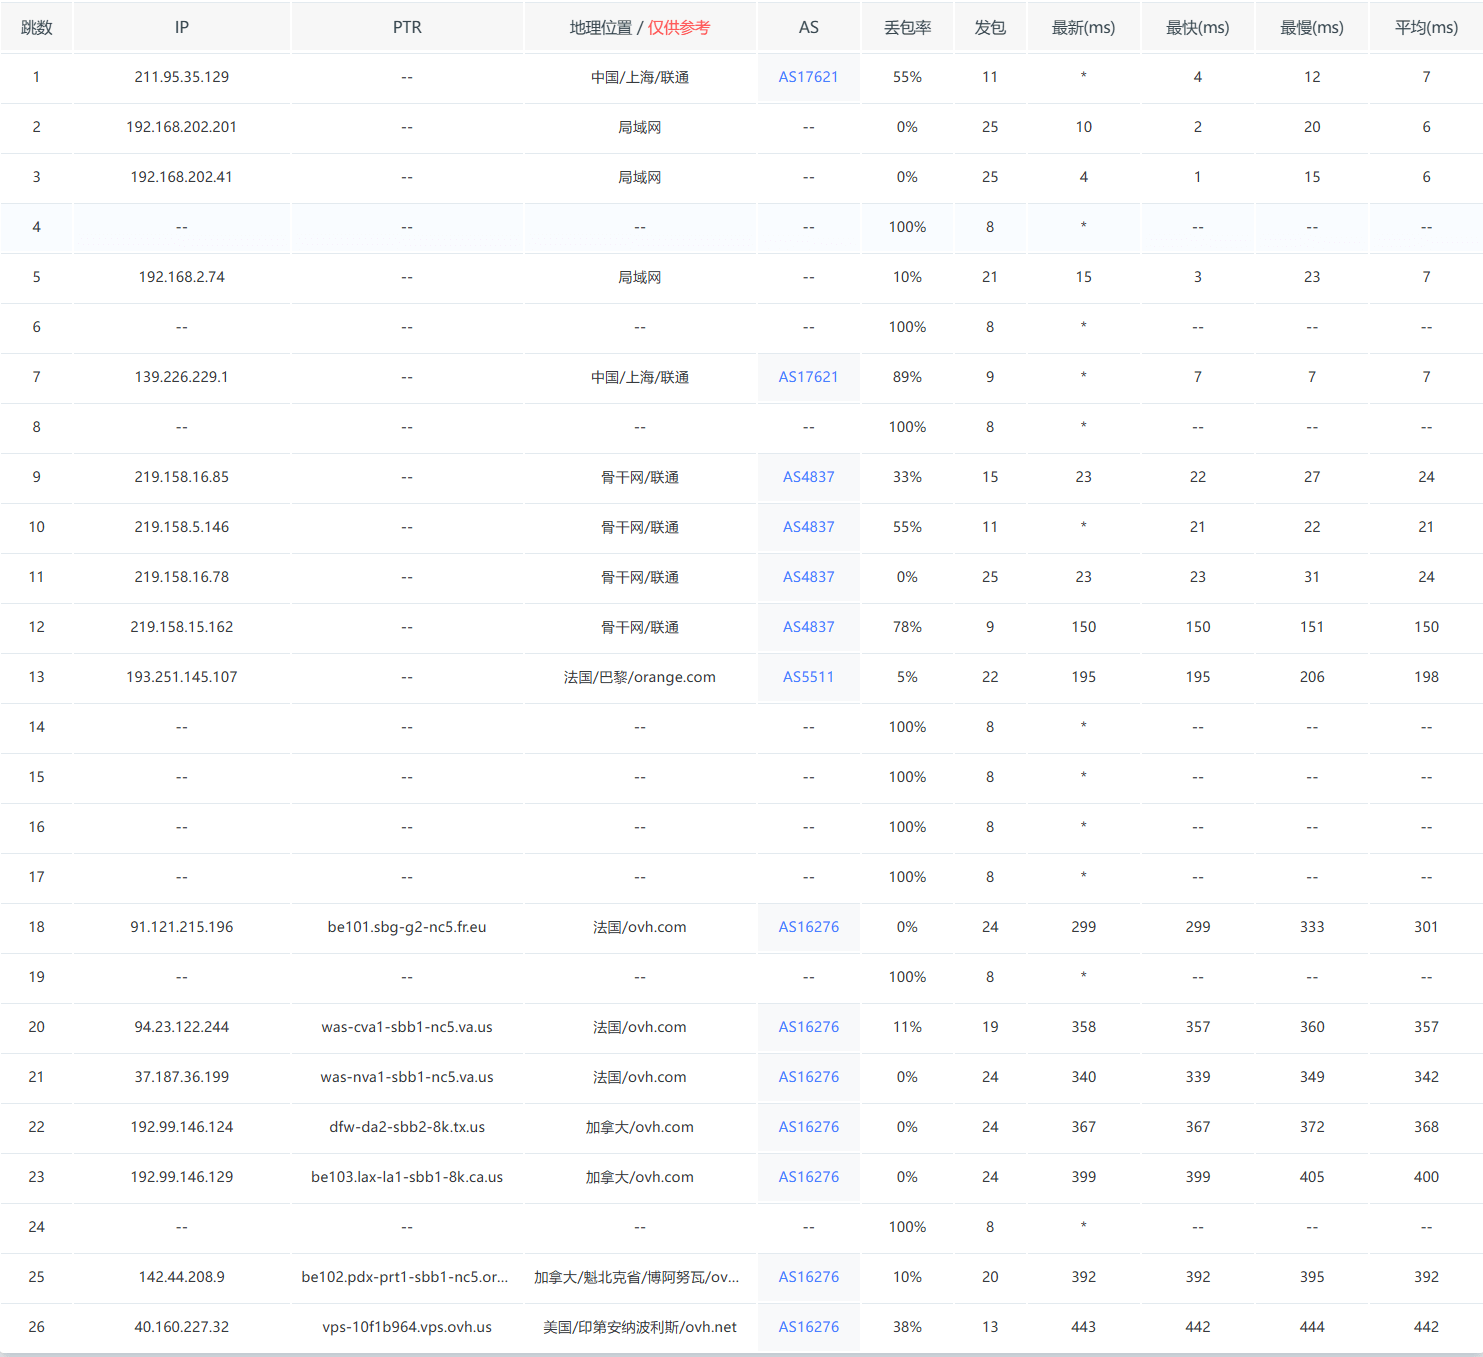
Task: Sort table by 丢包率 column header
Action: click(x=906, y=27)
